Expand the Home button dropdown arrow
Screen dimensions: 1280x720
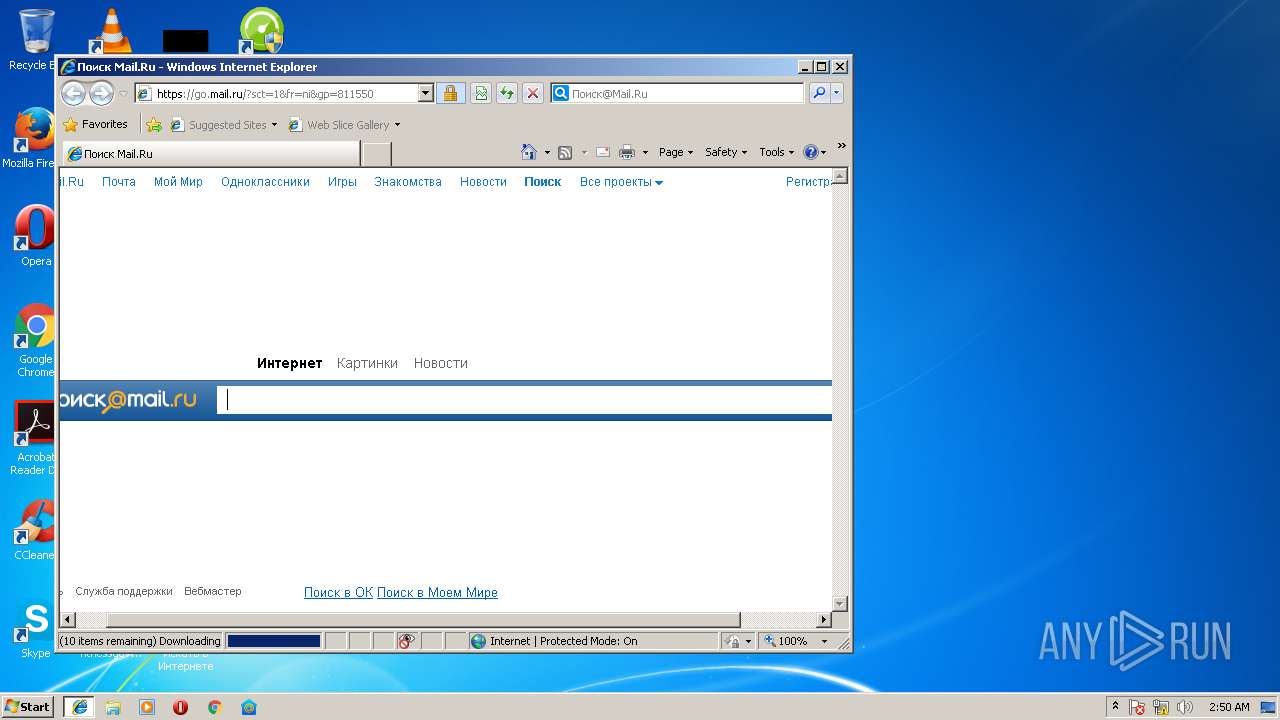click(547, 153)
